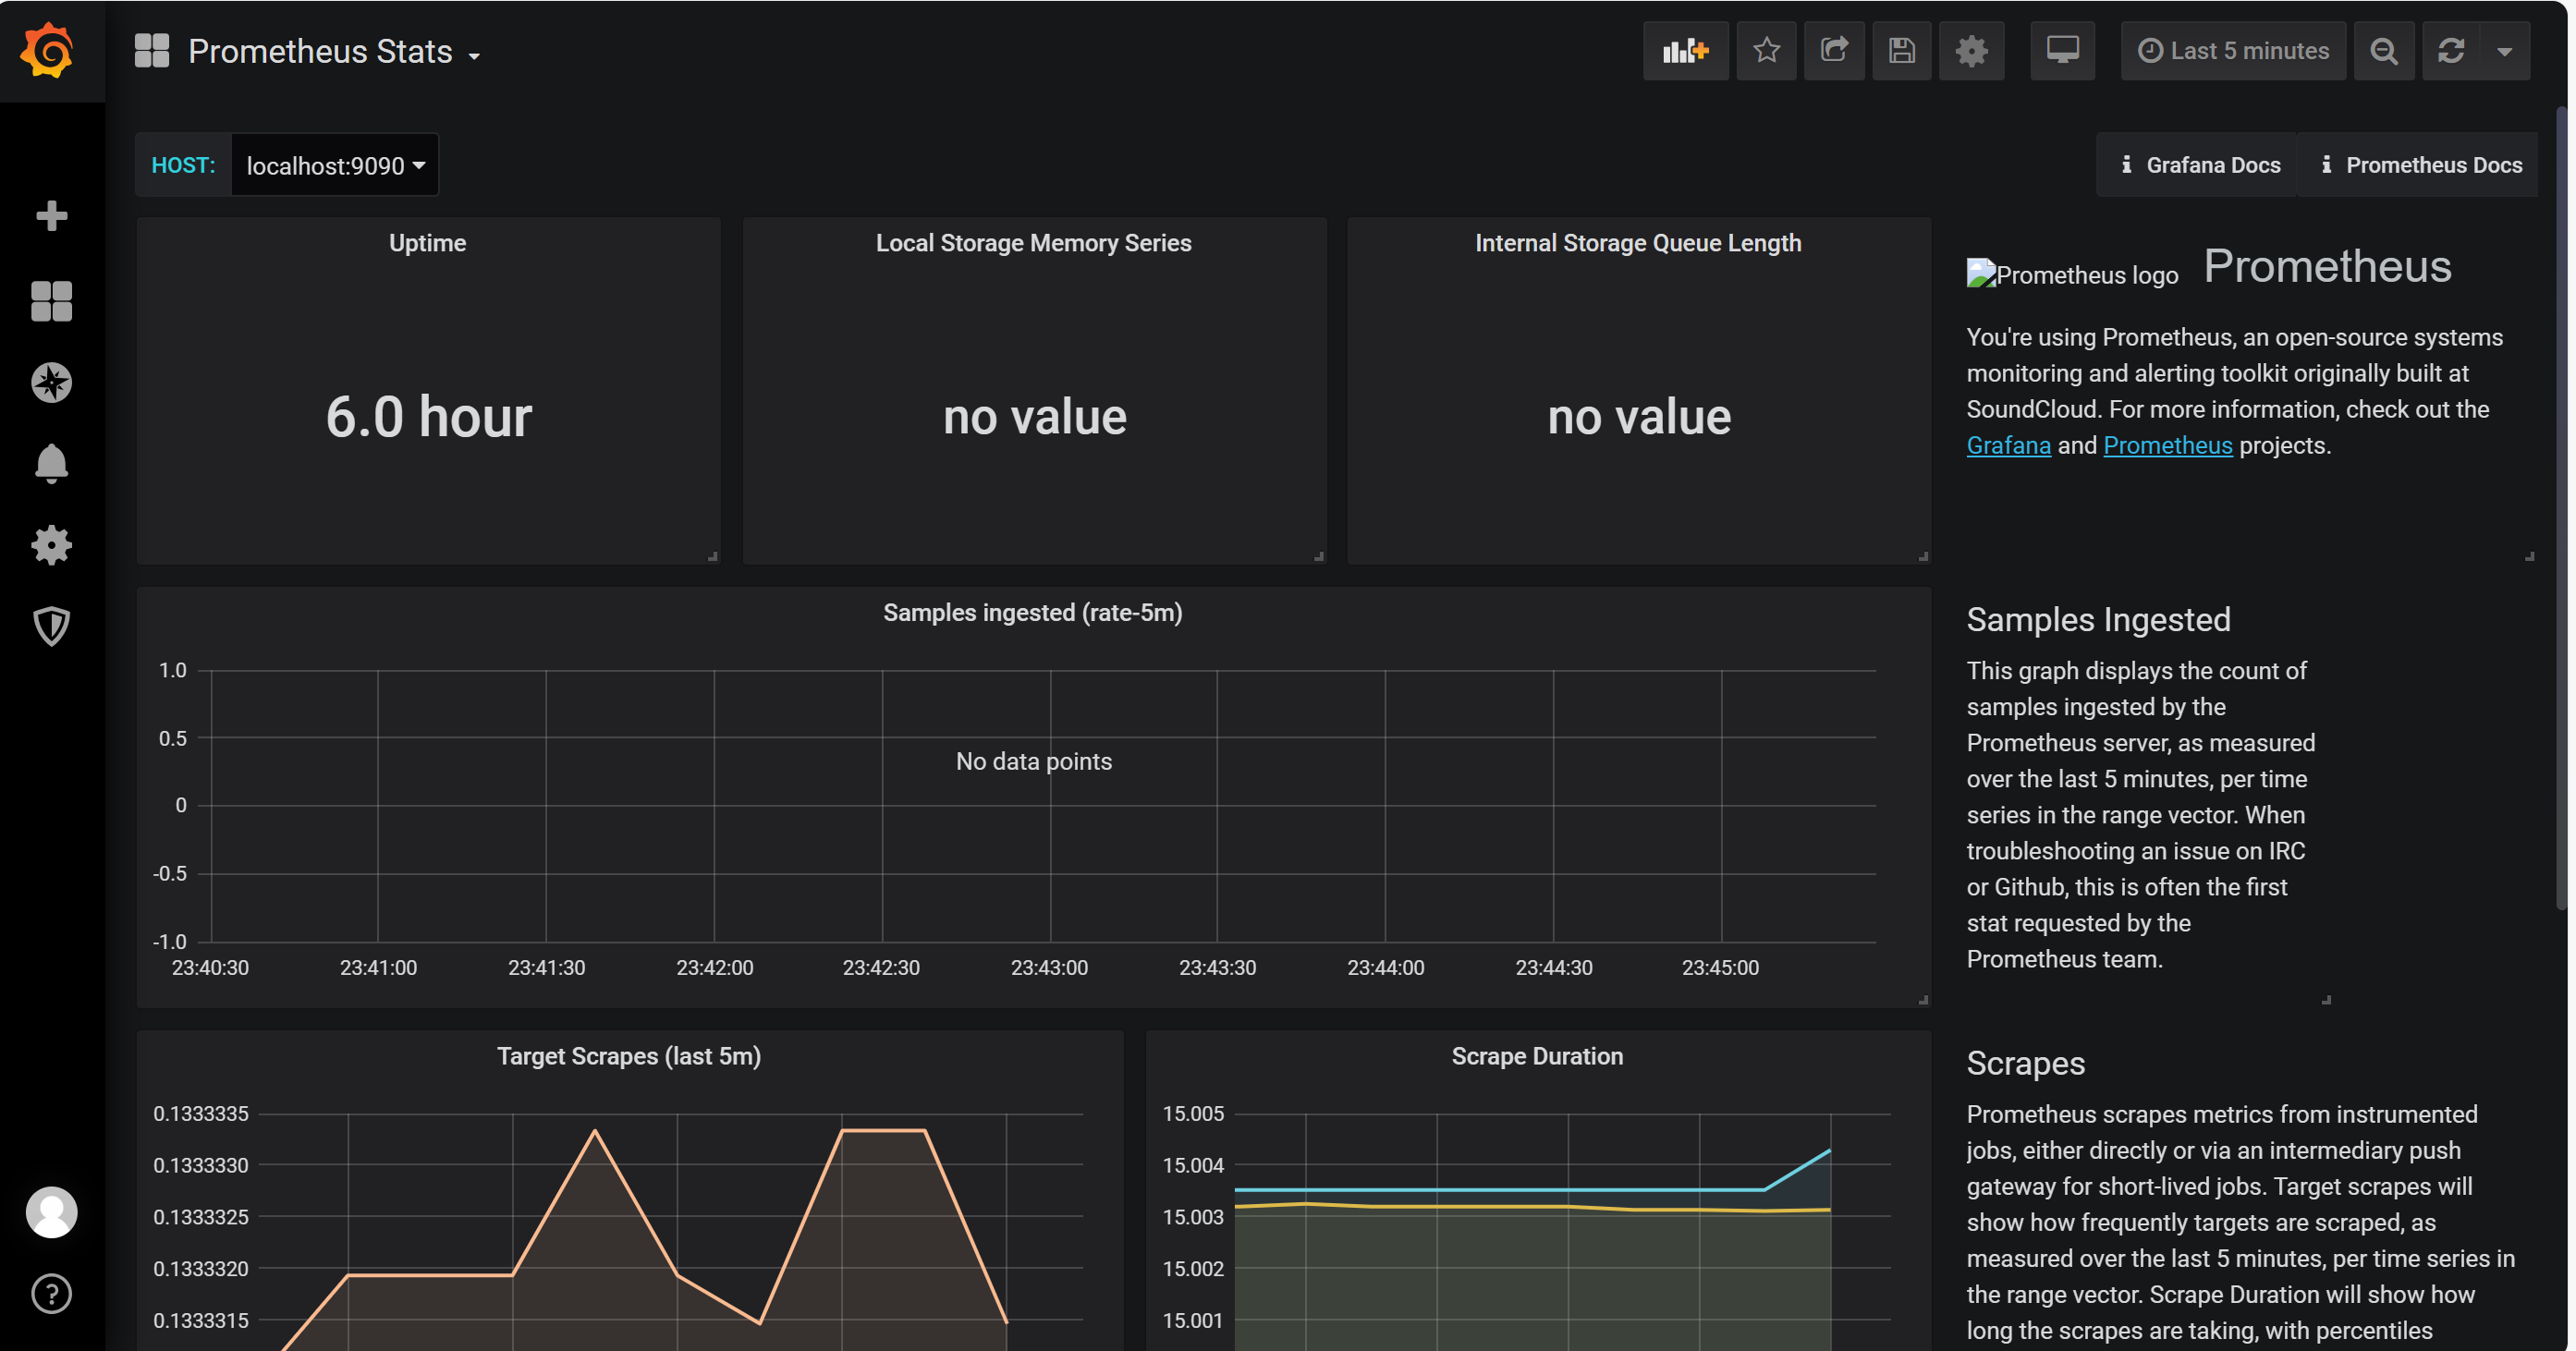Viewport: 2576px width, 1351px height.
Task: Mark dashboard as favorite with star
Action: point(1766,51)
